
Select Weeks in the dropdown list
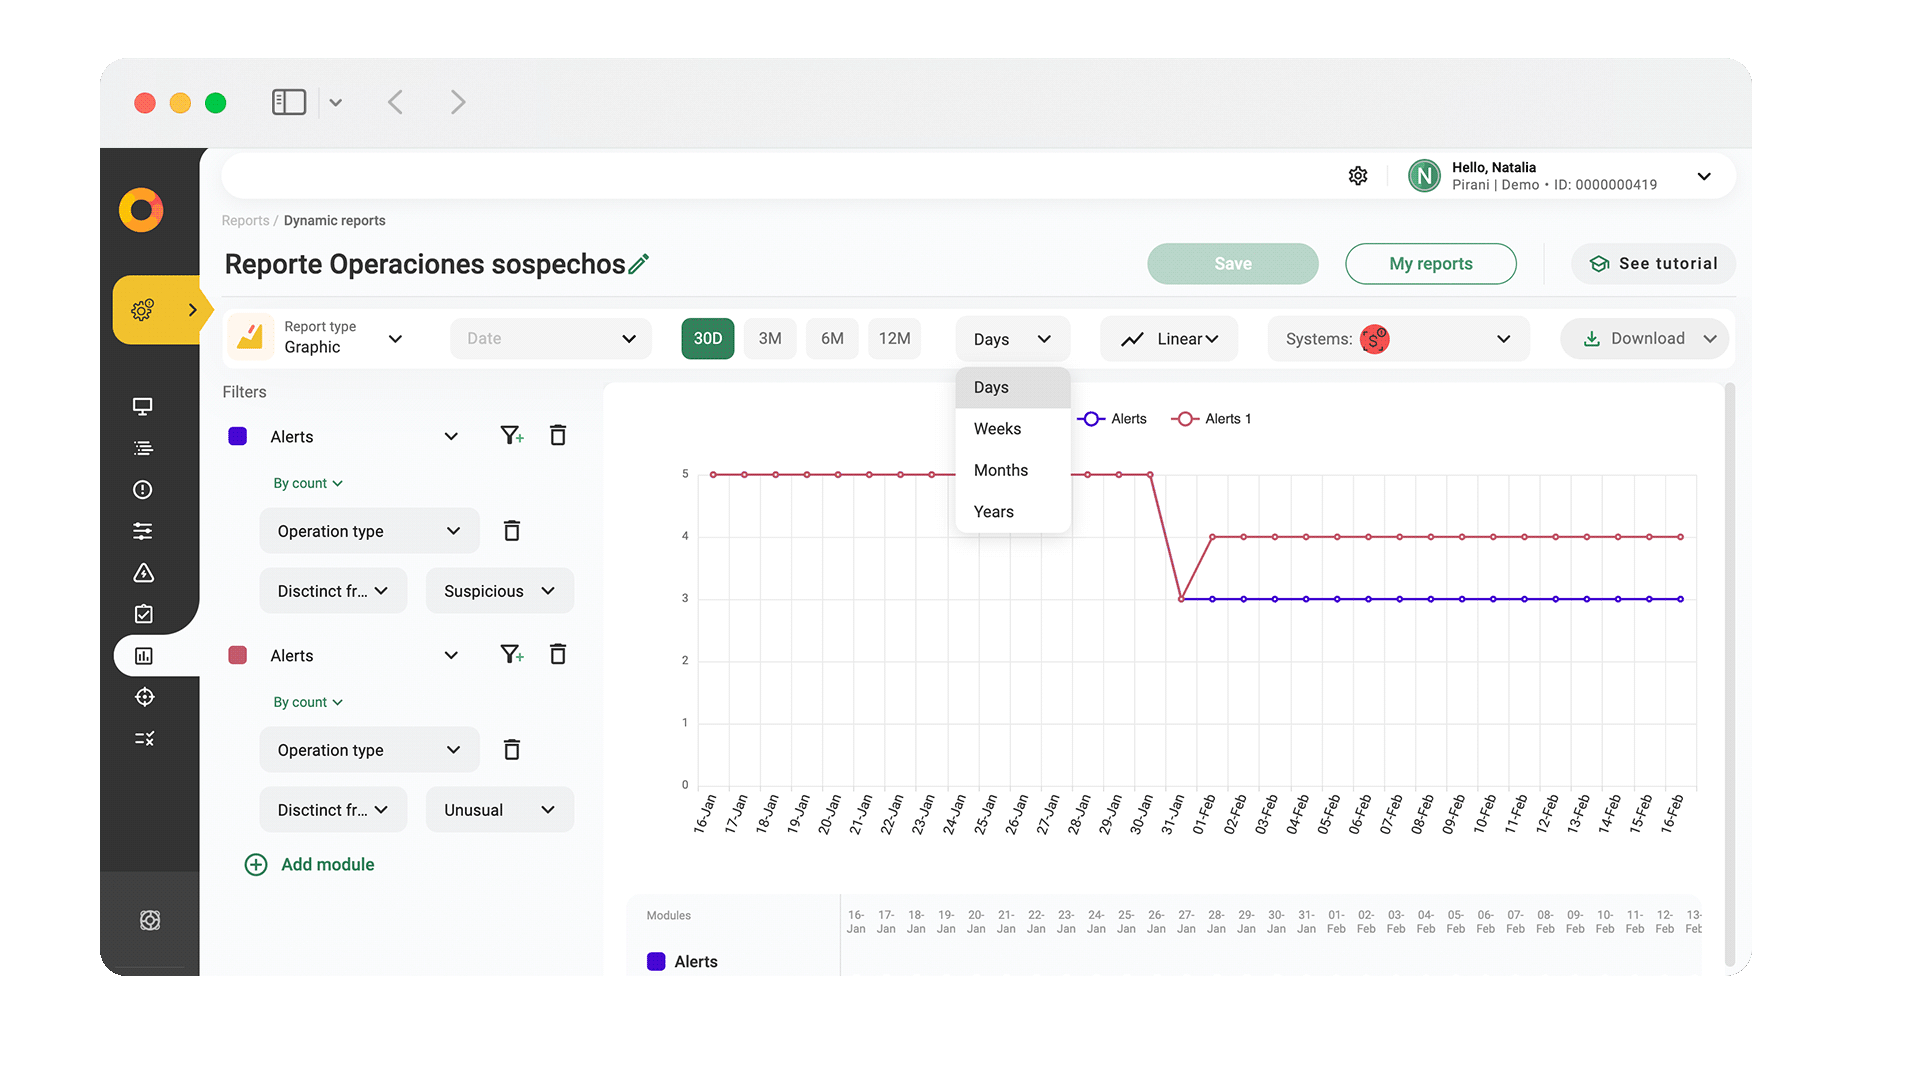(996, 428)
